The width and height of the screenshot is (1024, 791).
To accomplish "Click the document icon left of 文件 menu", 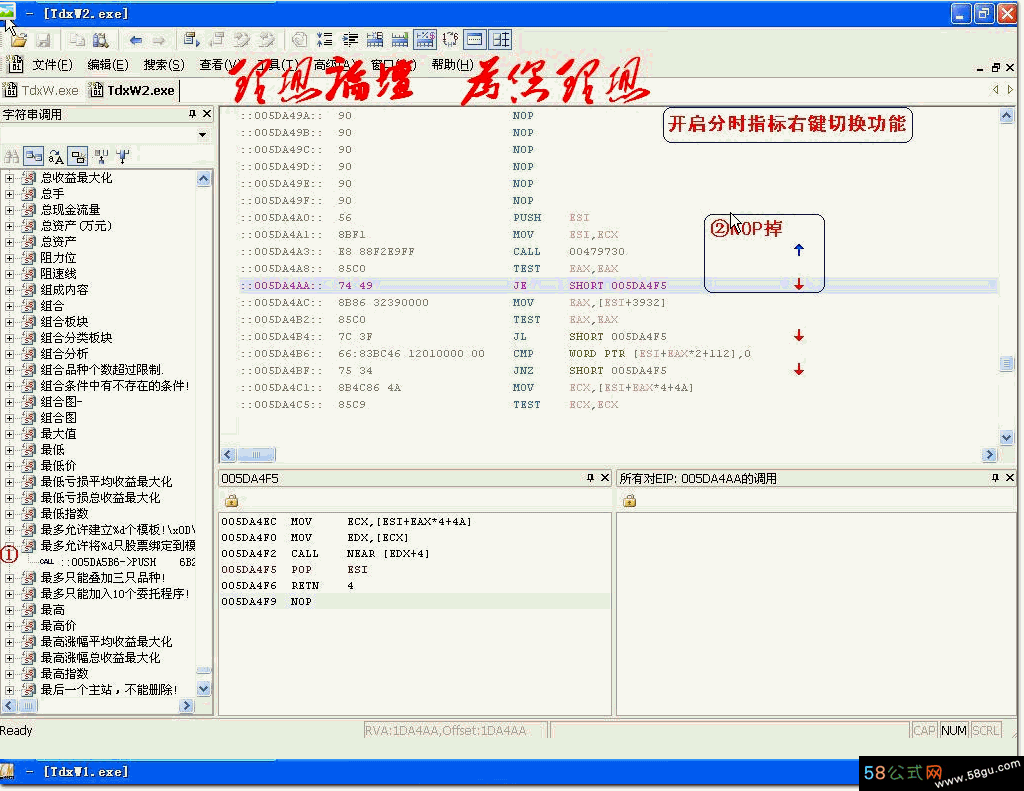I will pyautogui.click(x=14, y=64).
